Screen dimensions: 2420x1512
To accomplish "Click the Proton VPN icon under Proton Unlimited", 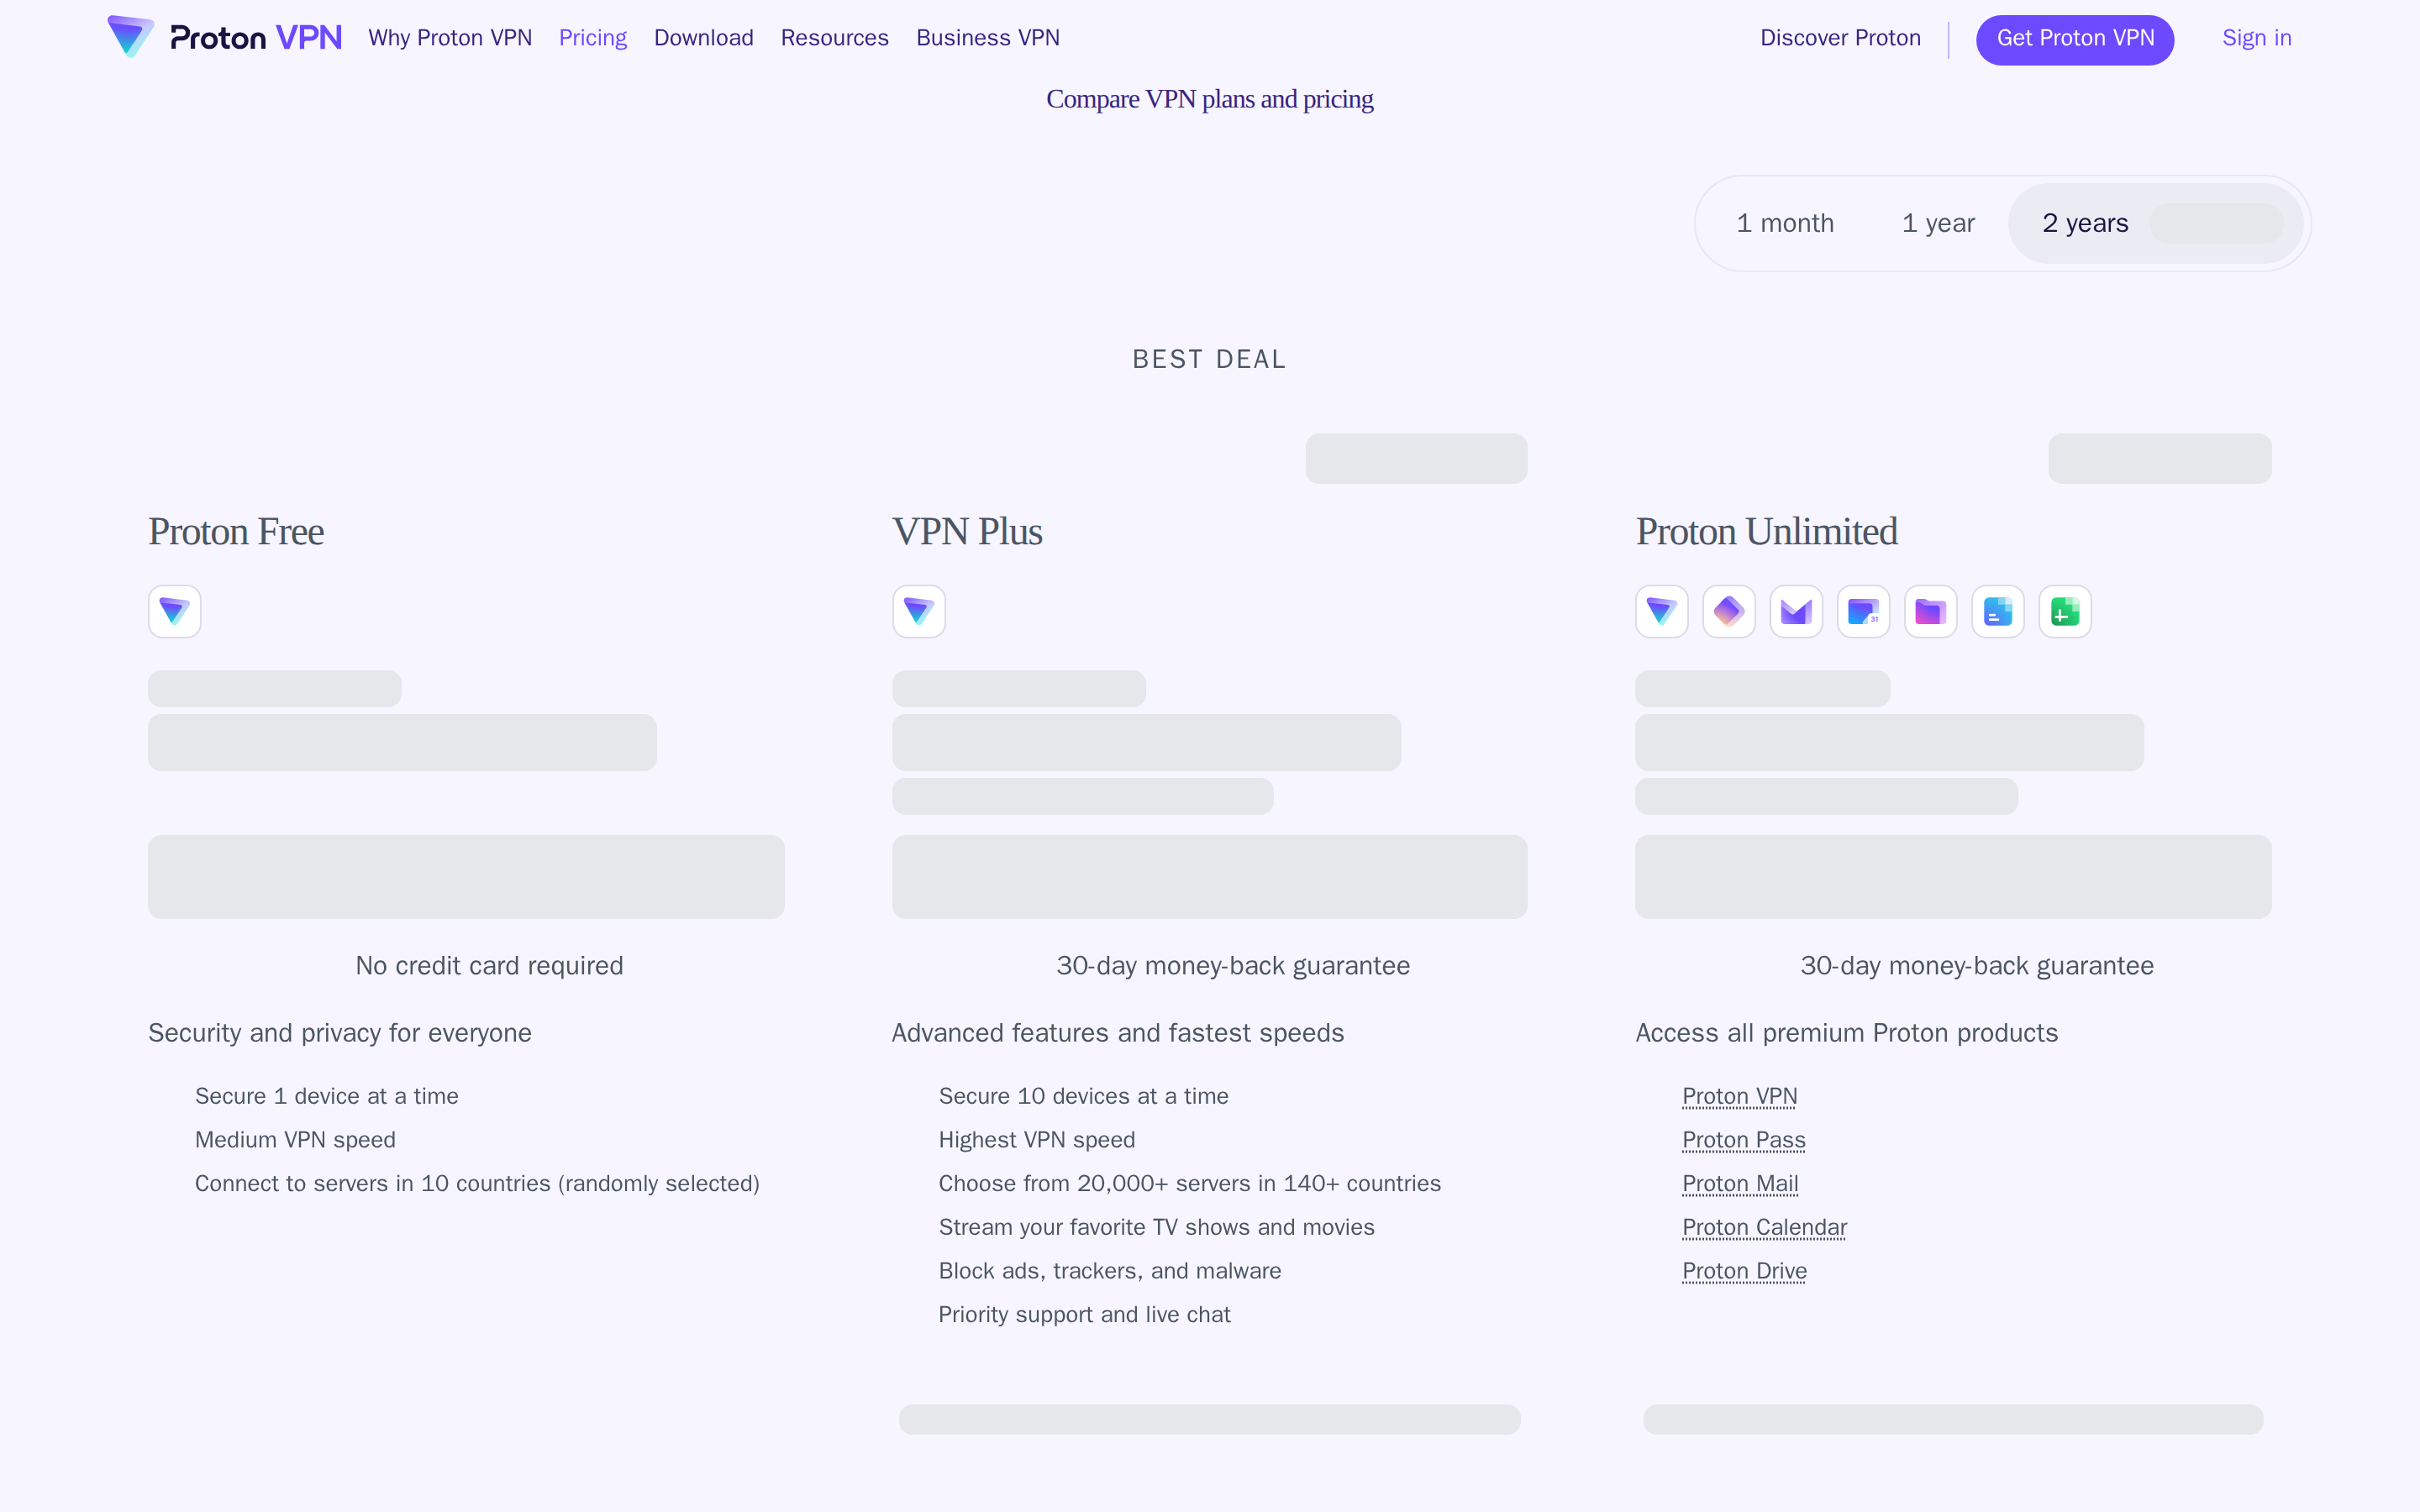I will (x=1662, y=611).
